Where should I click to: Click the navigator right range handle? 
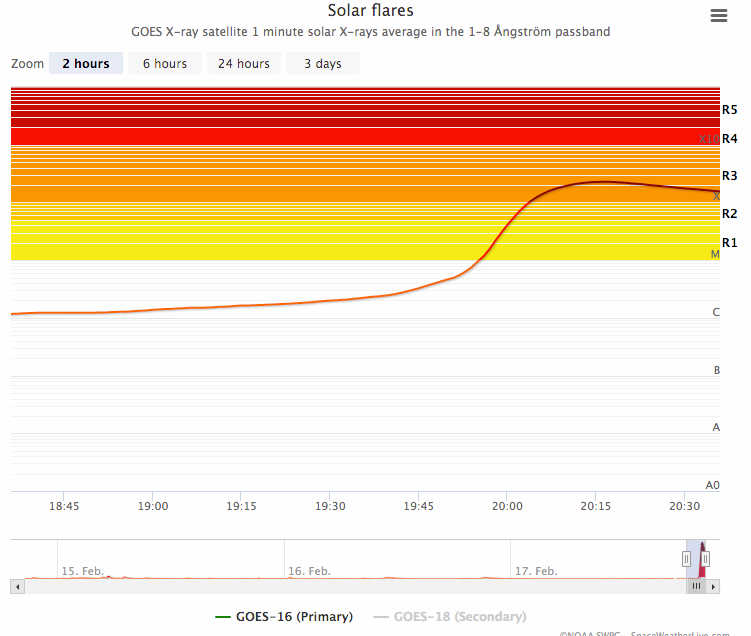click(x=705, y=559)
